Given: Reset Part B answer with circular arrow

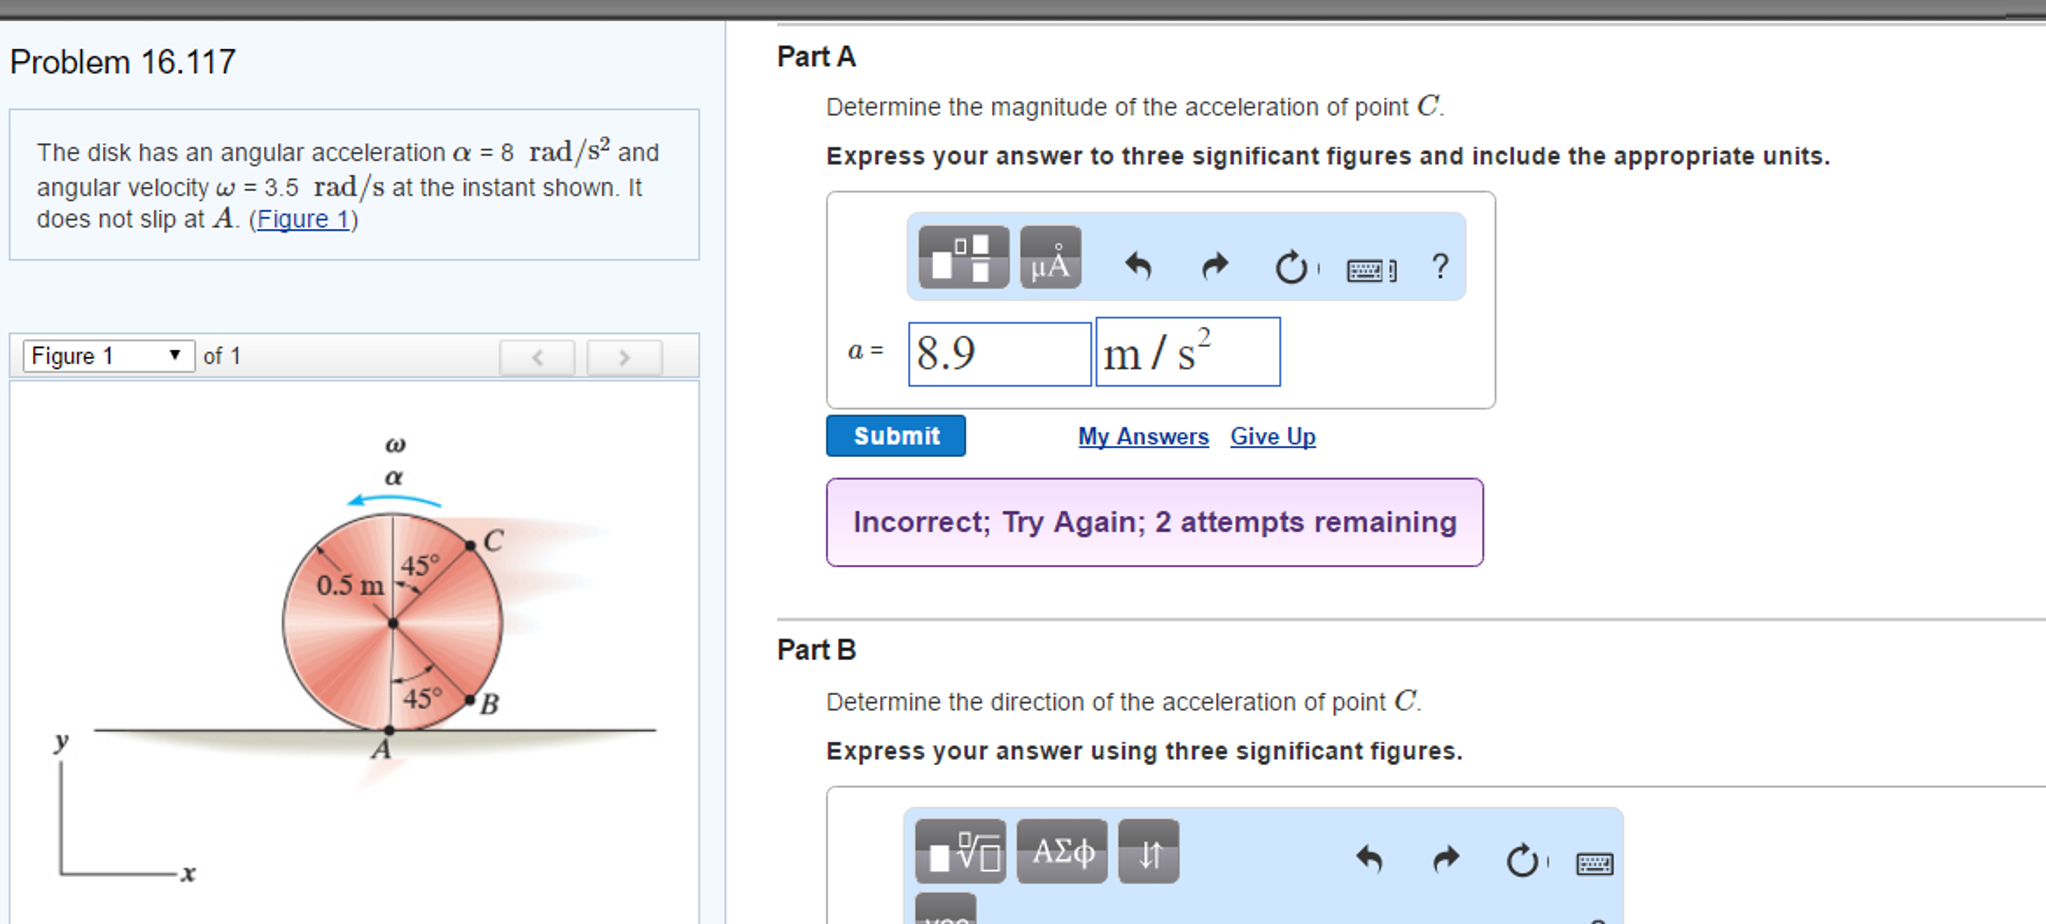Looking at the screenshot, I should point(1522,860).
